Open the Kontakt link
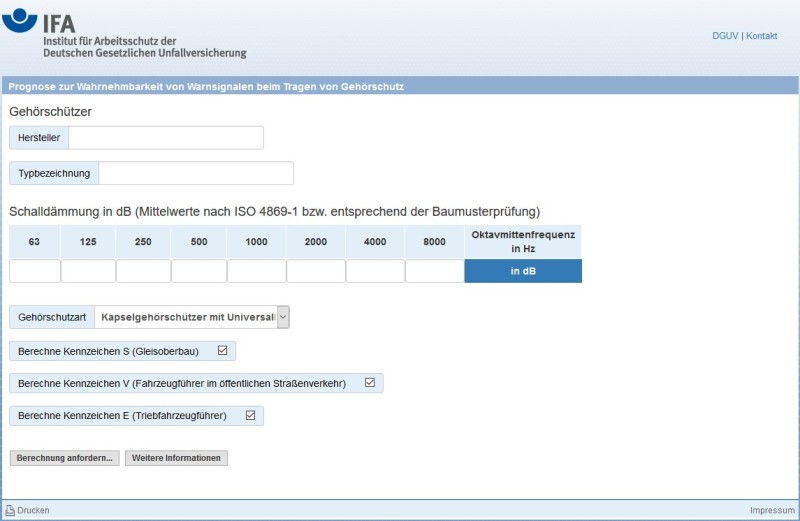The height and width of the screenshot is (521, 800). [761, 36]
